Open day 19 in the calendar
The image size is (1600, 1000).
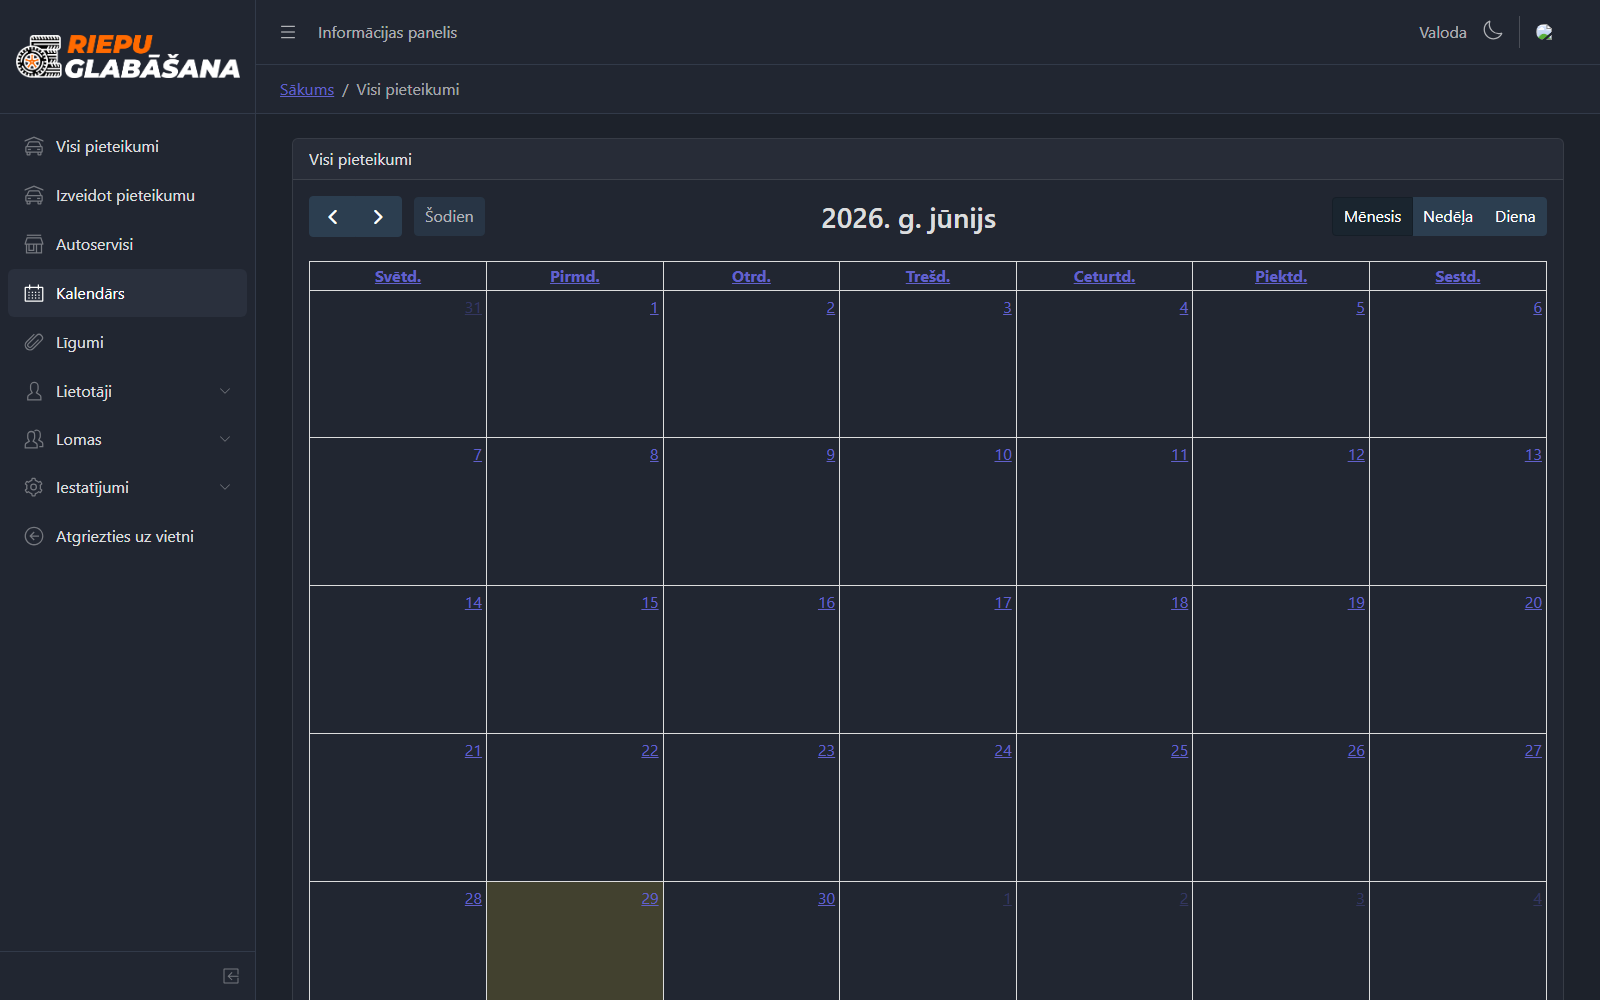[x=1356, y=603]
